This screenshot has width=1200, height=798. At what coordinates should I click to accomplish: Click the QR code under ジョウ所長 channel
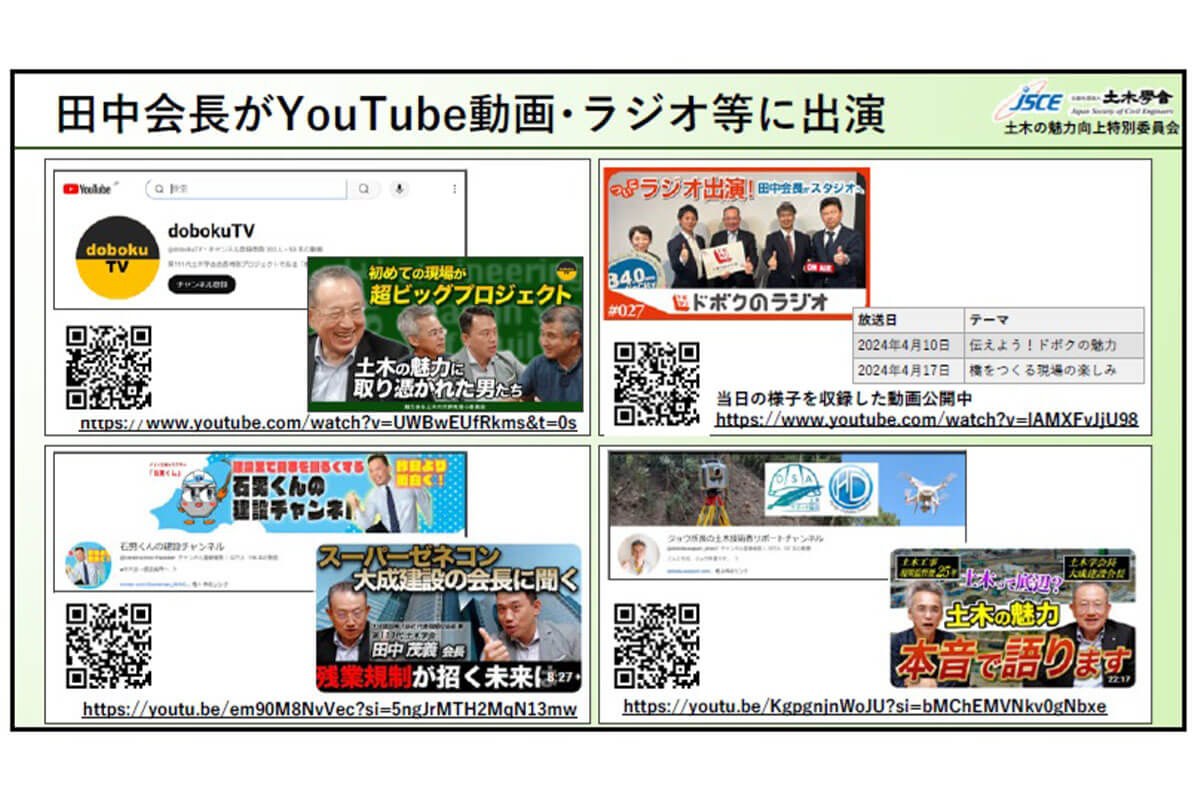(656, 645)
